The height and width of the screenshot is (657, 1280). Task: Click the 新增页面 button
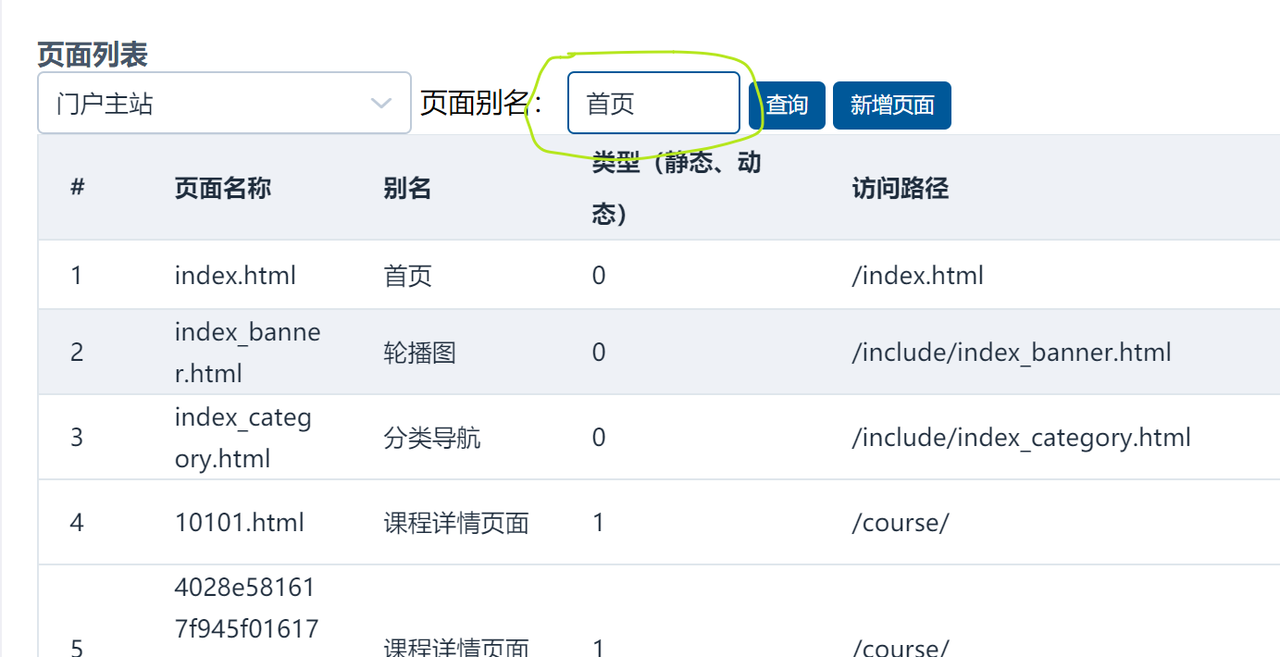tap(891, 105)
